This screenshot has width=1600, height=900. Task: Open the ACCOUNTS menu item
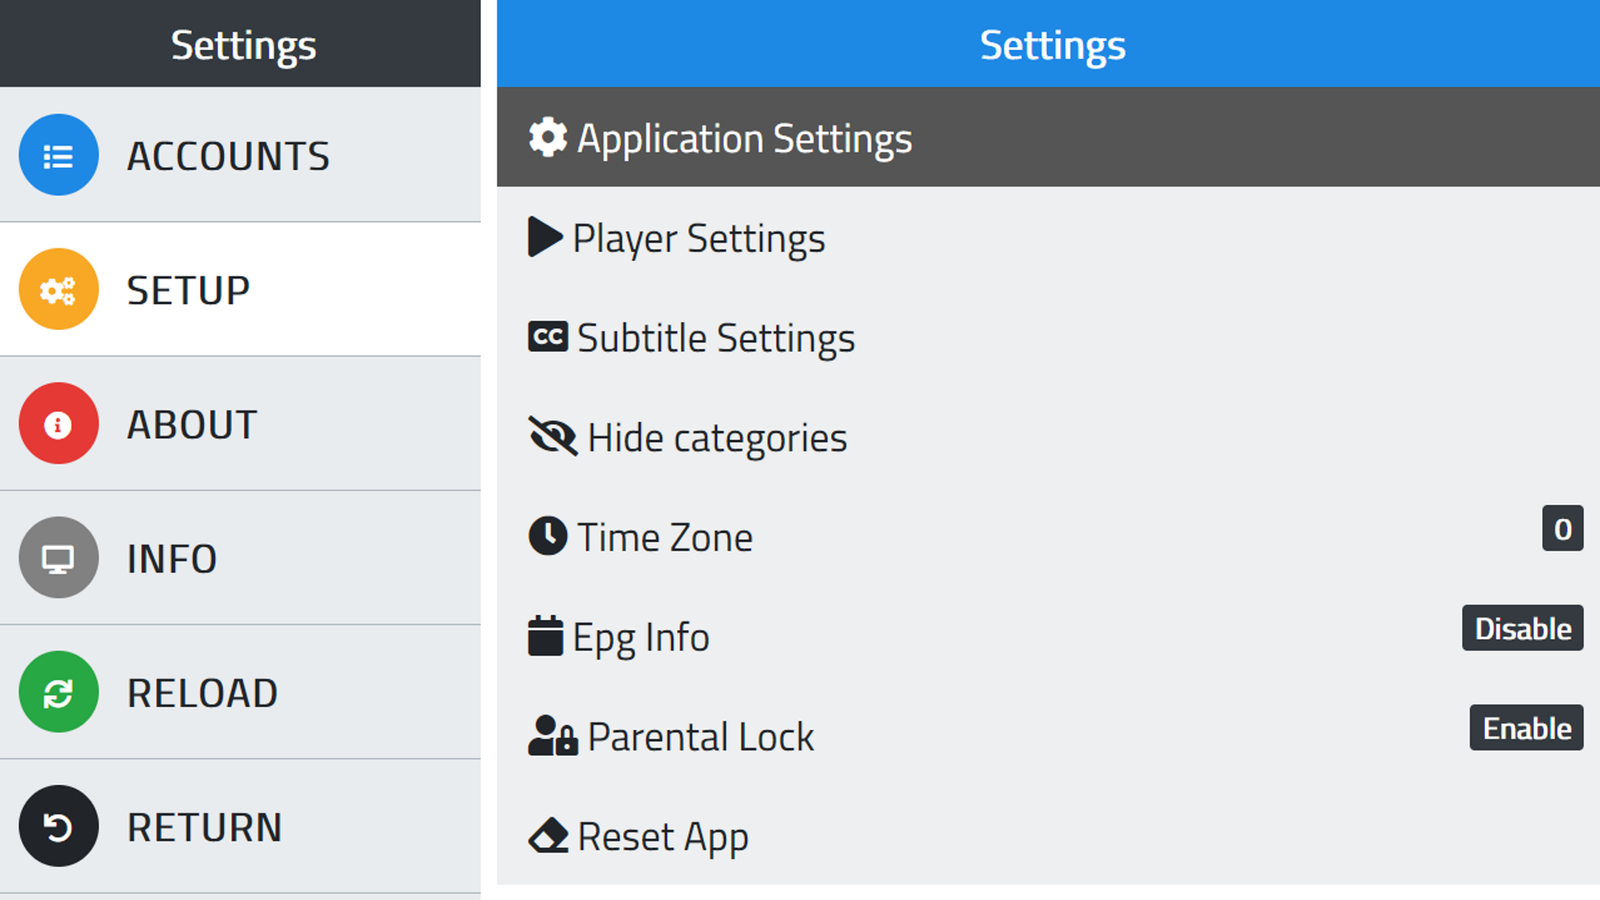tap(228, 156)
